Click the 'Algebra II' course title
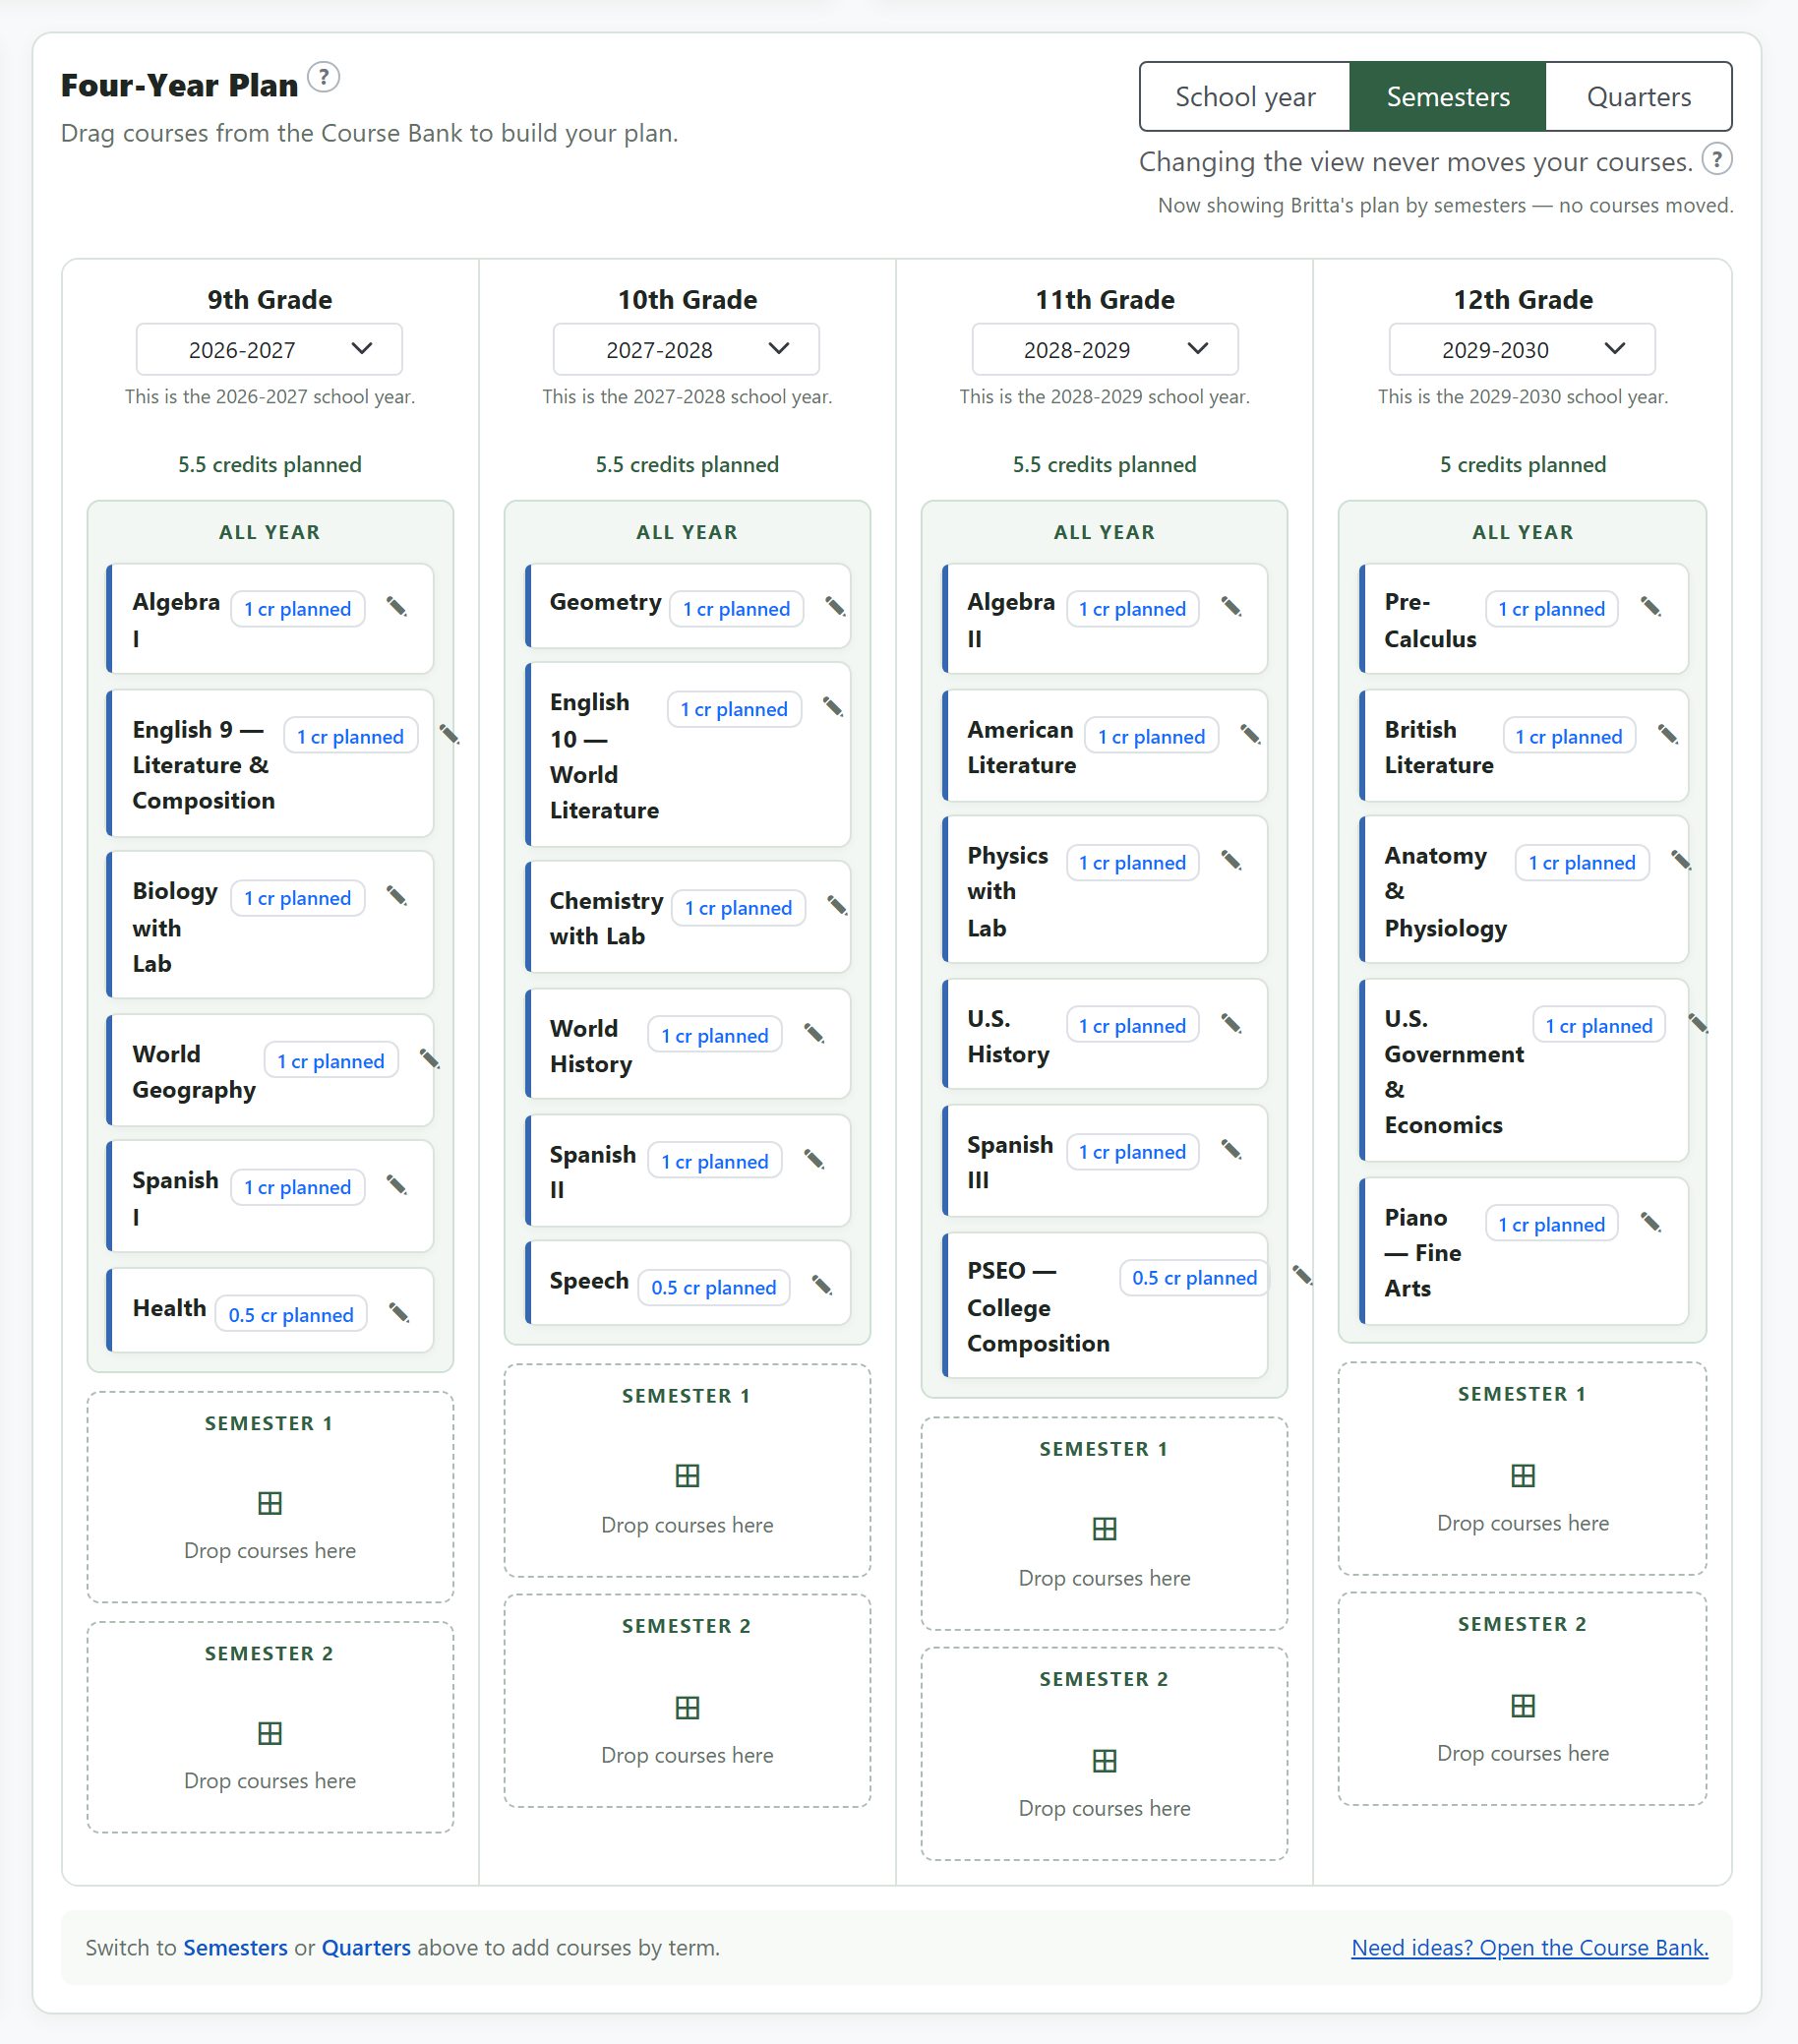This screenshot has width=1798, height=2044. pyautogui.click(x=1010, y=620)
